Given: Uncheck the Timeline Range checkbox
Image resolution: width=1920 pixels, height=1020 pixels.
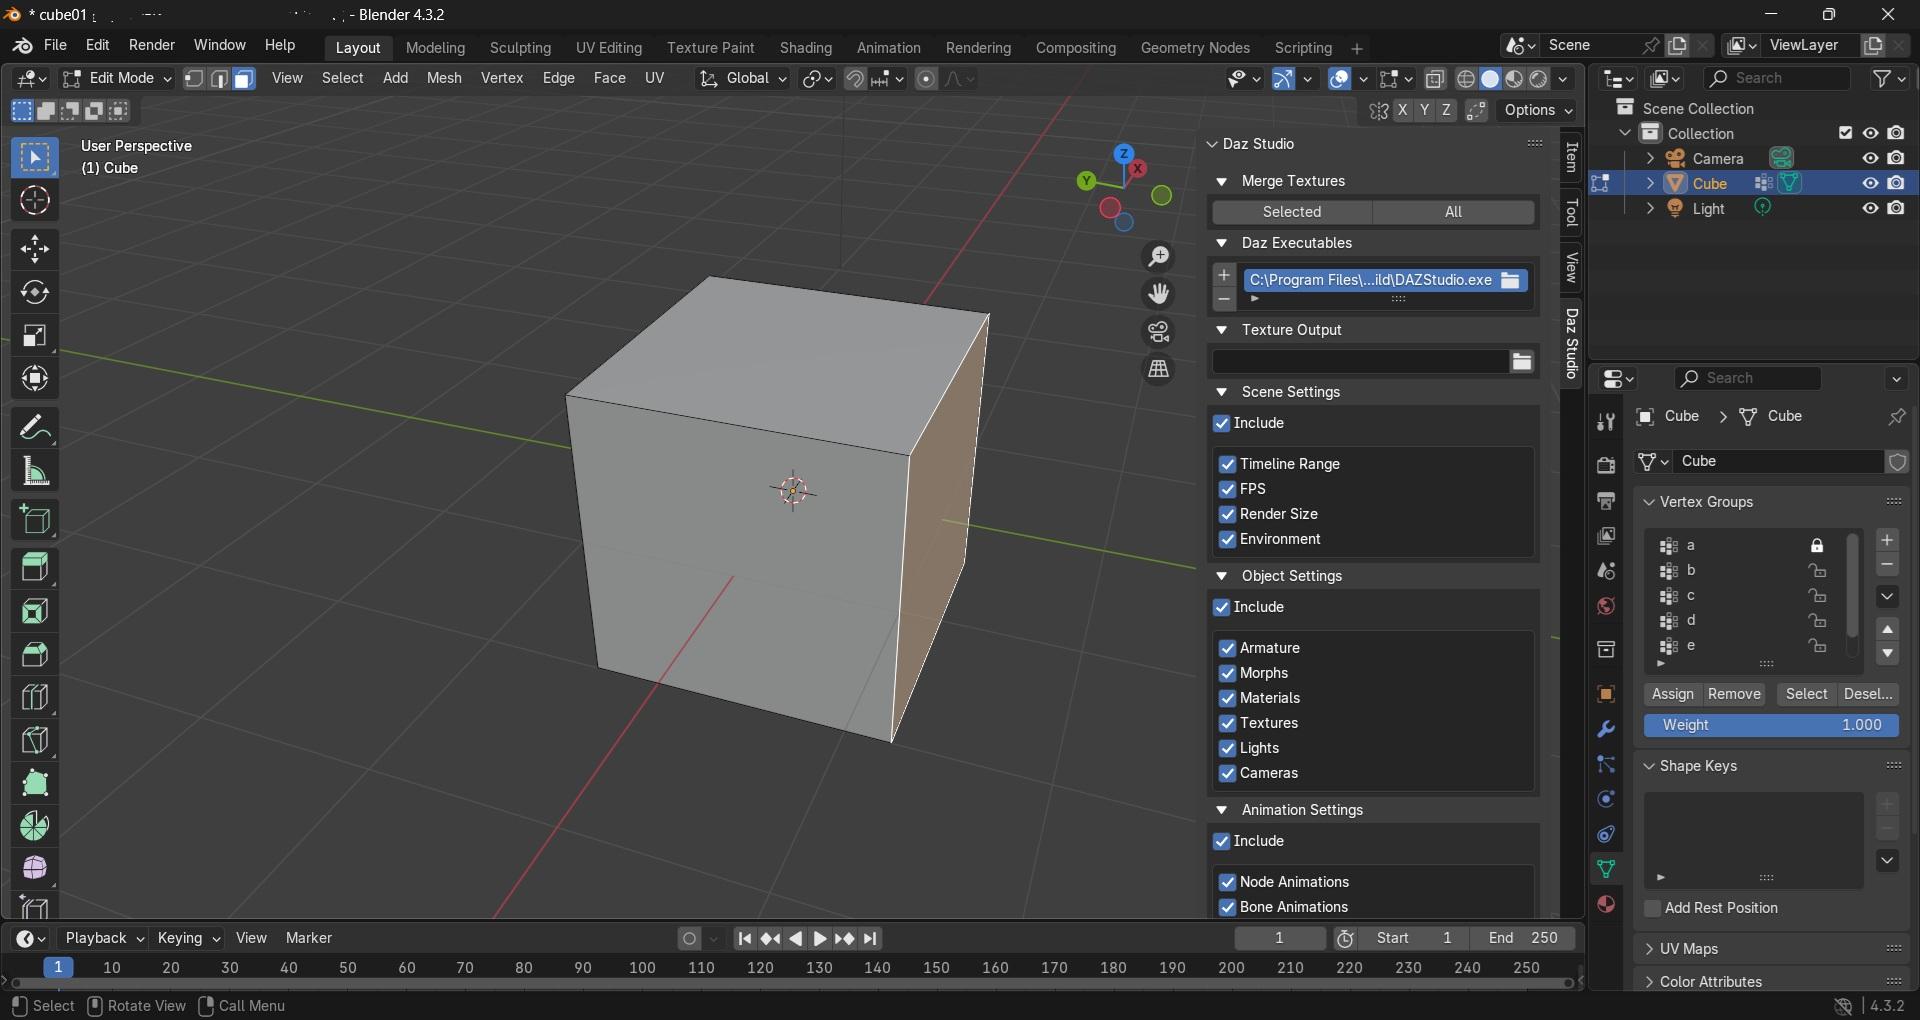Looking at the screenshot, I should tap(1227, 464).
